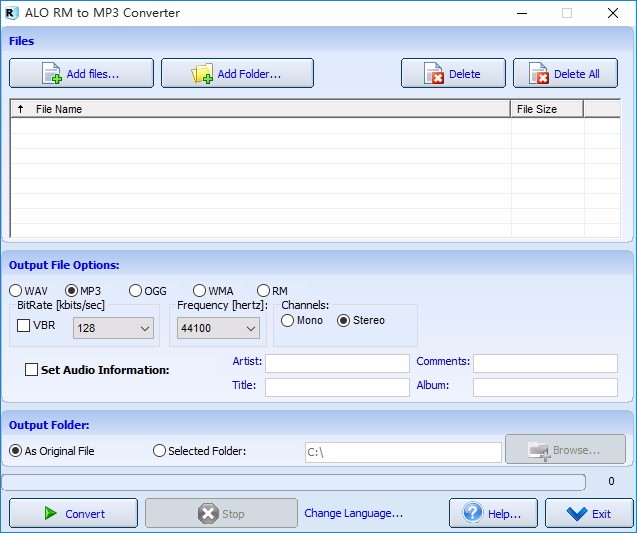
Task: Click the blue checkmark icon on Exit
Action: coord(577,514)
